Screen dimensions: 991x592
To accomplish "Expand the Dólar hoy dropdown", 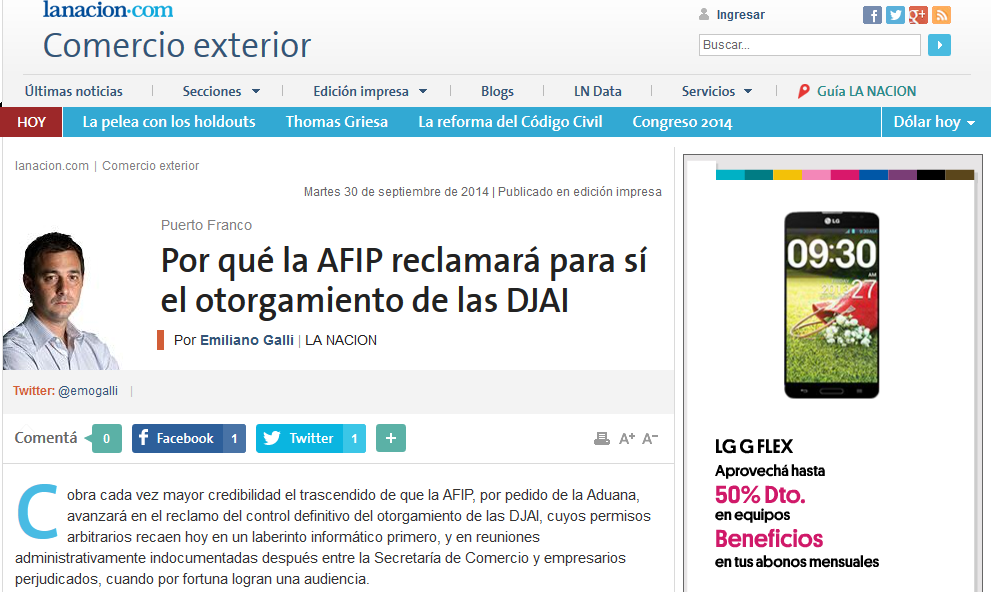I will click(934, 122).
